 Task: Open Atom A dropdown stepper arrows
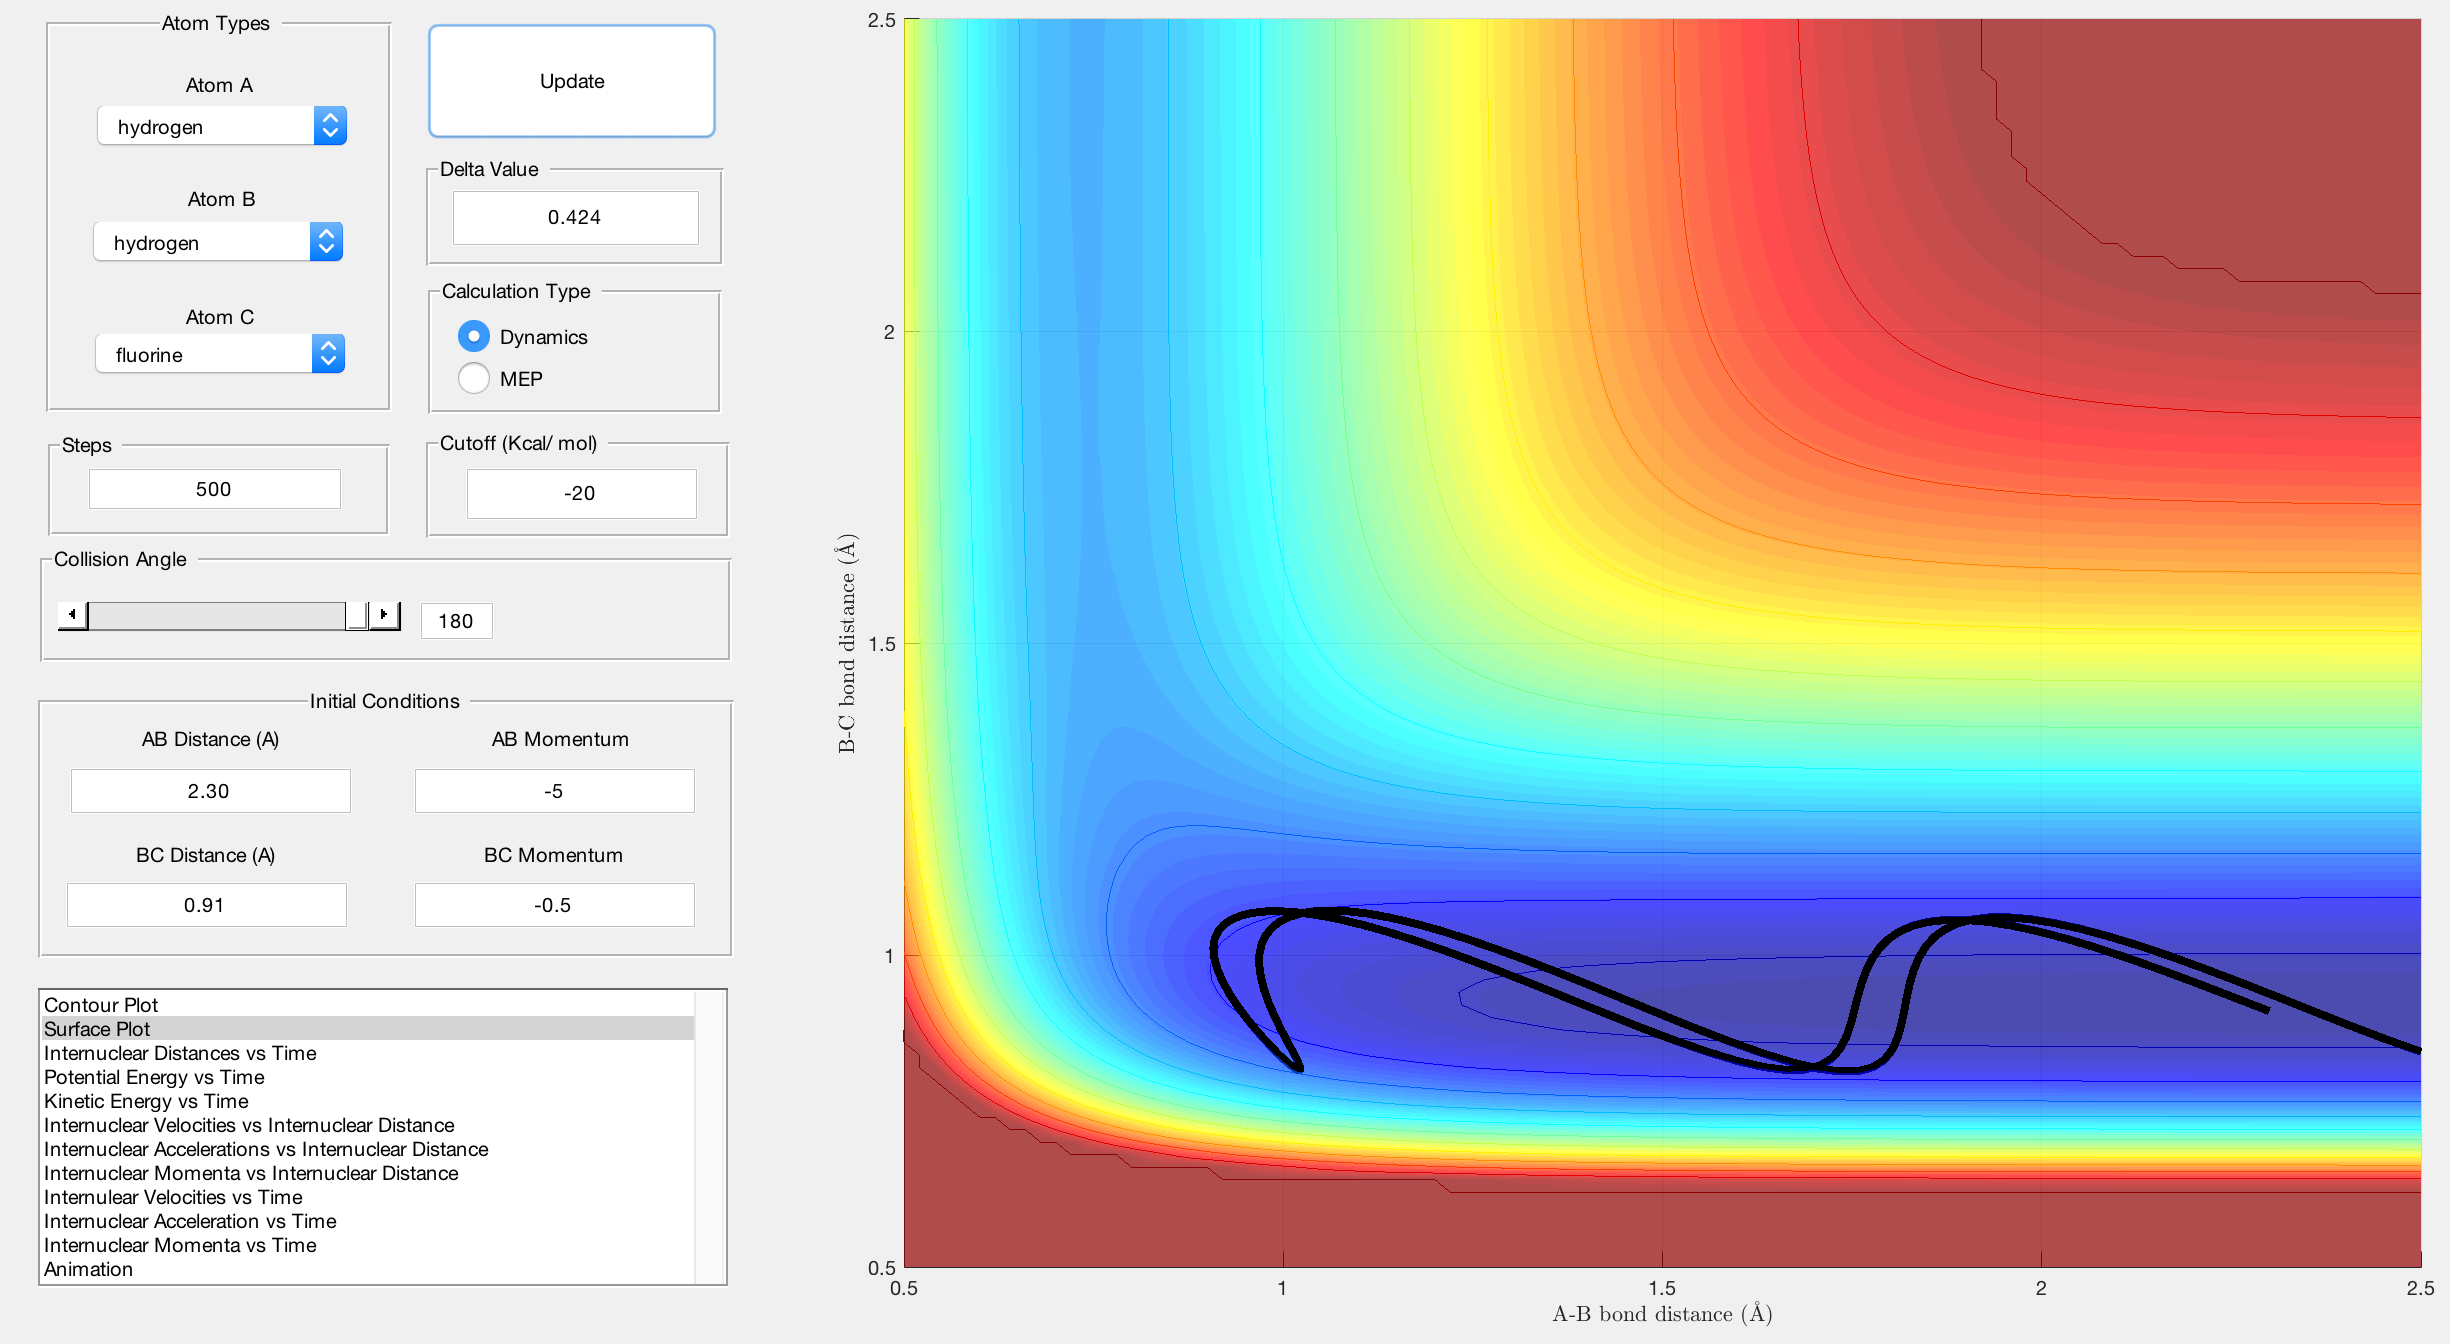(330, 126)
